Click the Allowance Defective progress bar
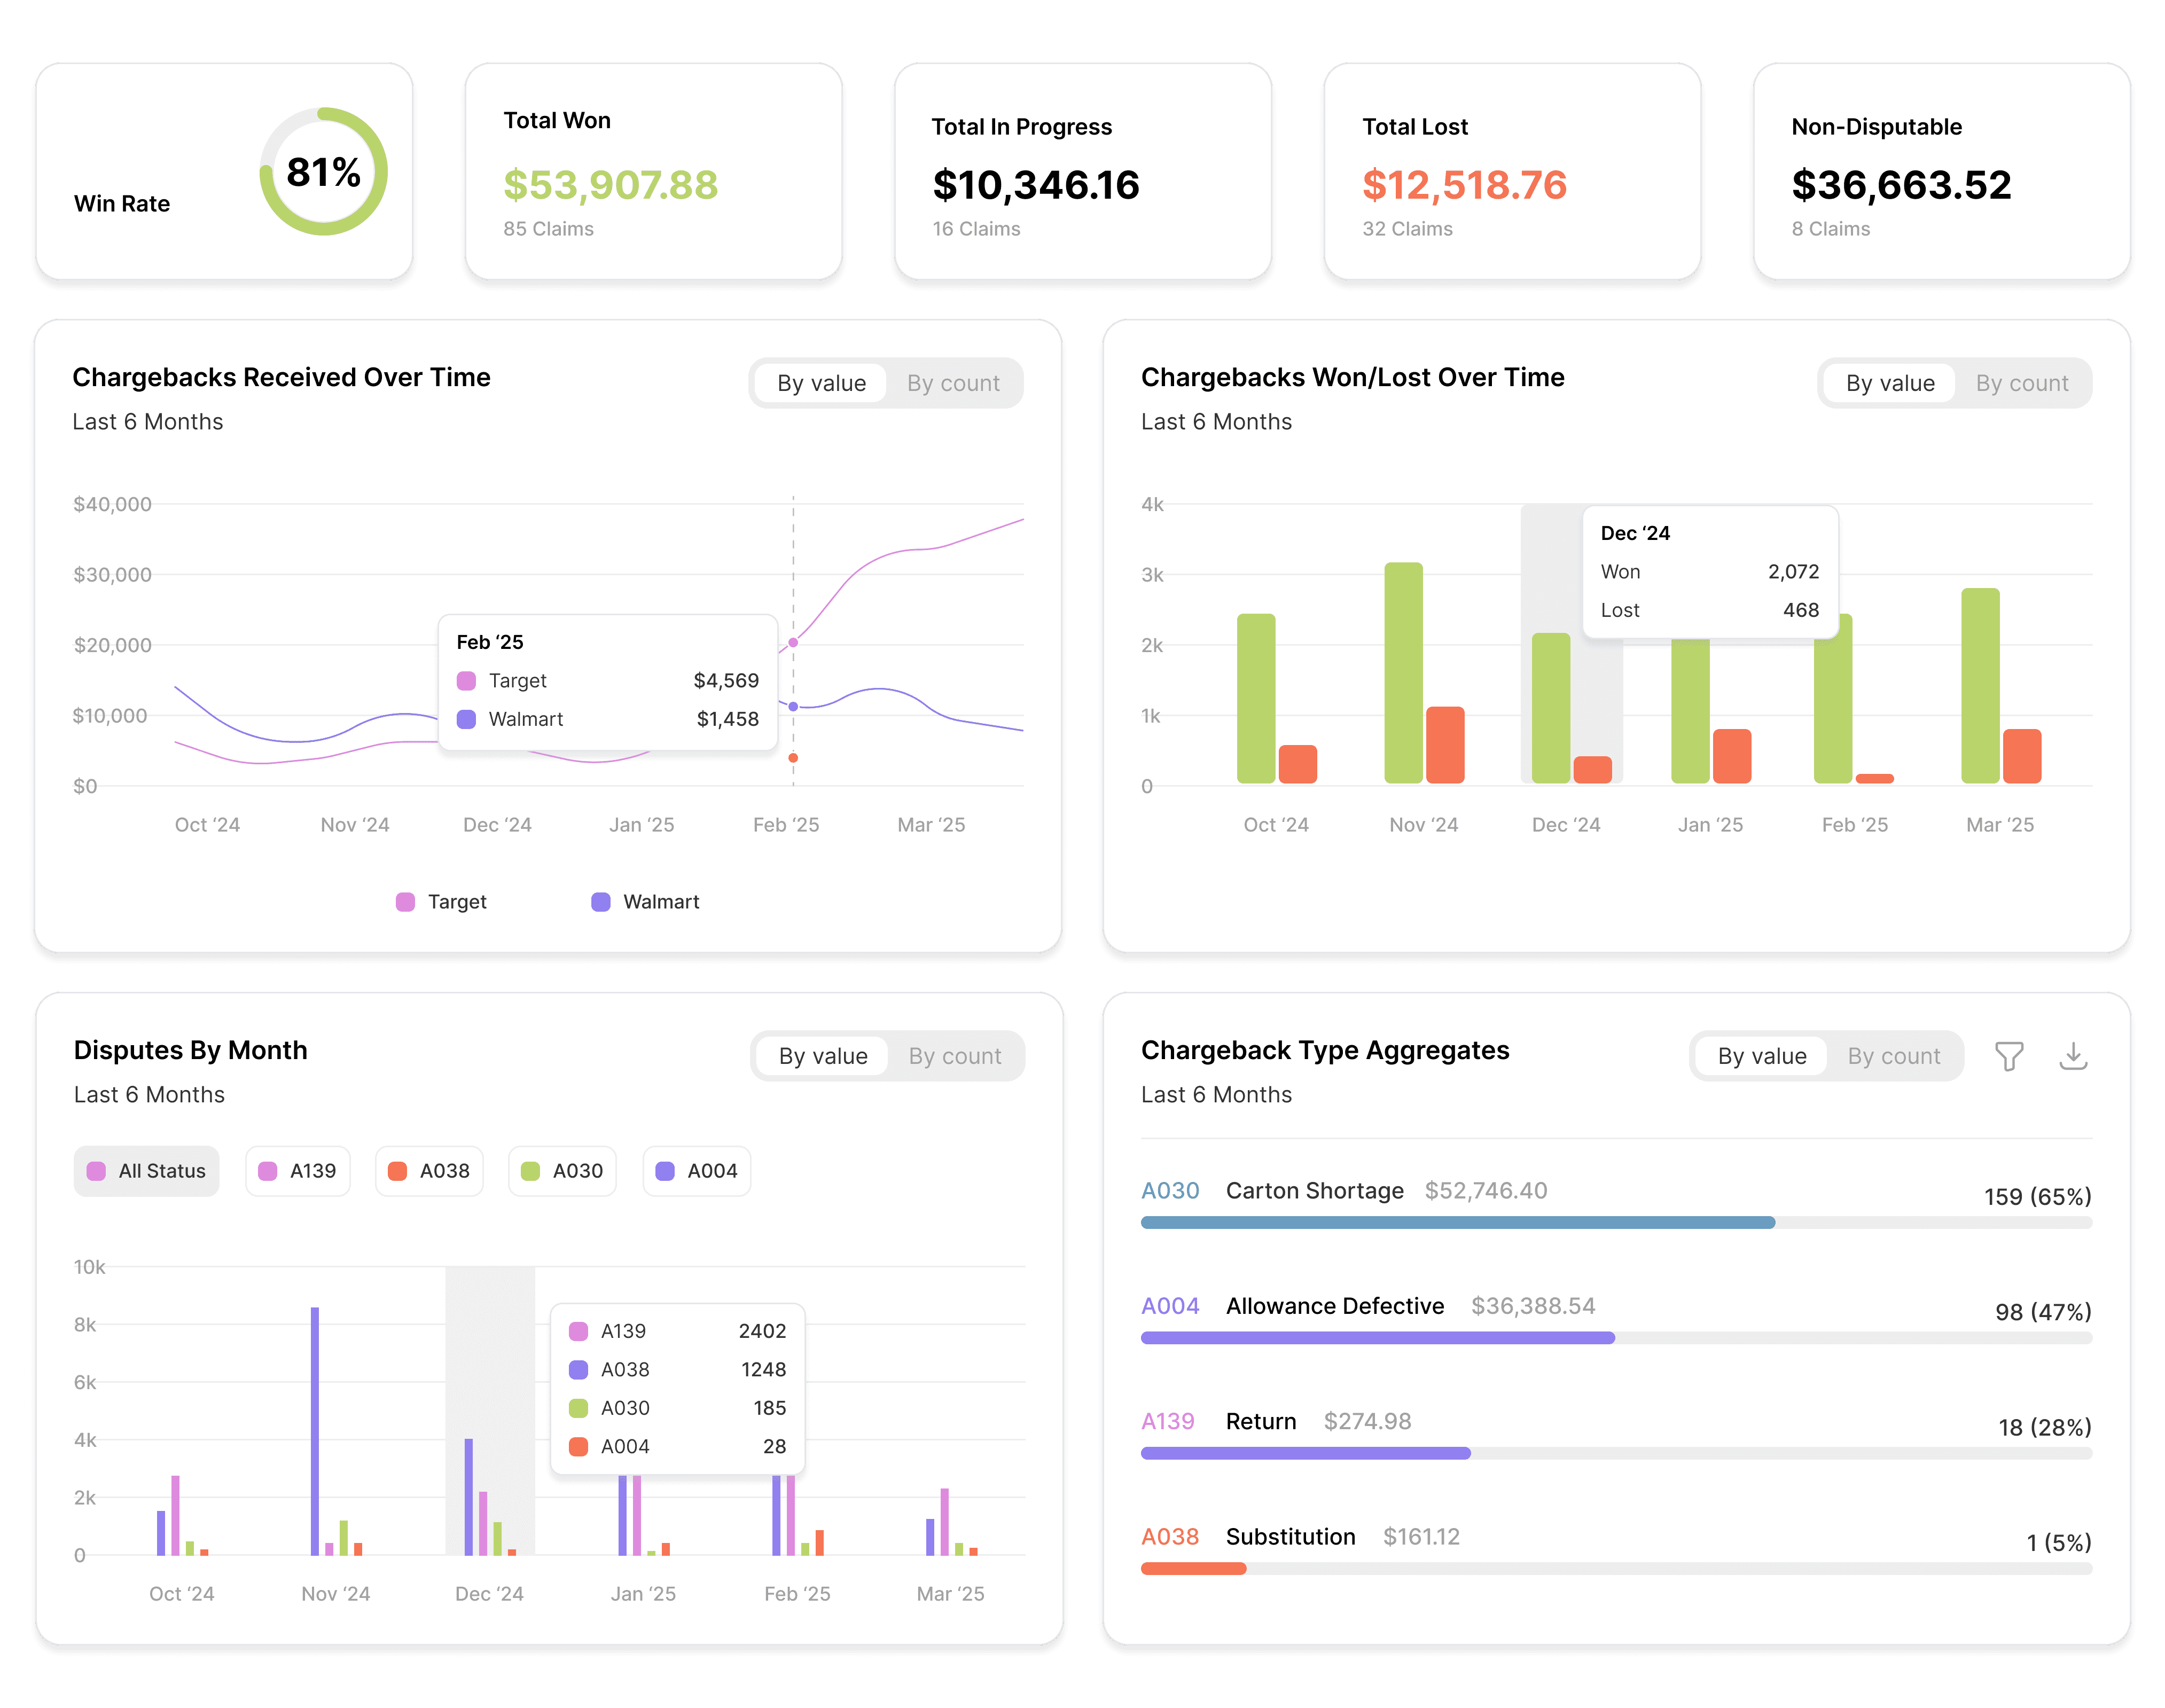The height and width of the screenshot is (1708, 2165). (1616, 1338)
